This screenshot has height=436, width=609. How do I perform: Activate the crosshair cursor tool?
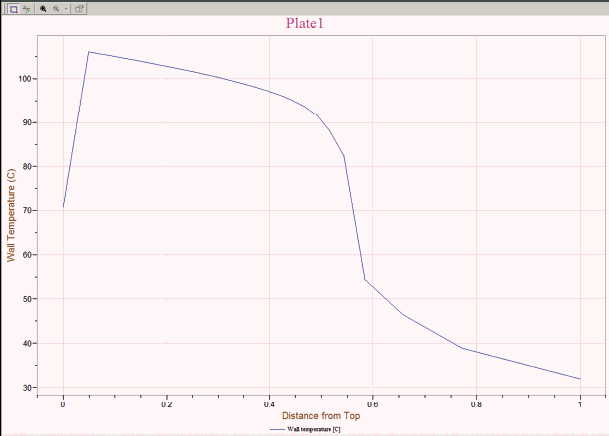pyautogui.click(x=26, y=9)
